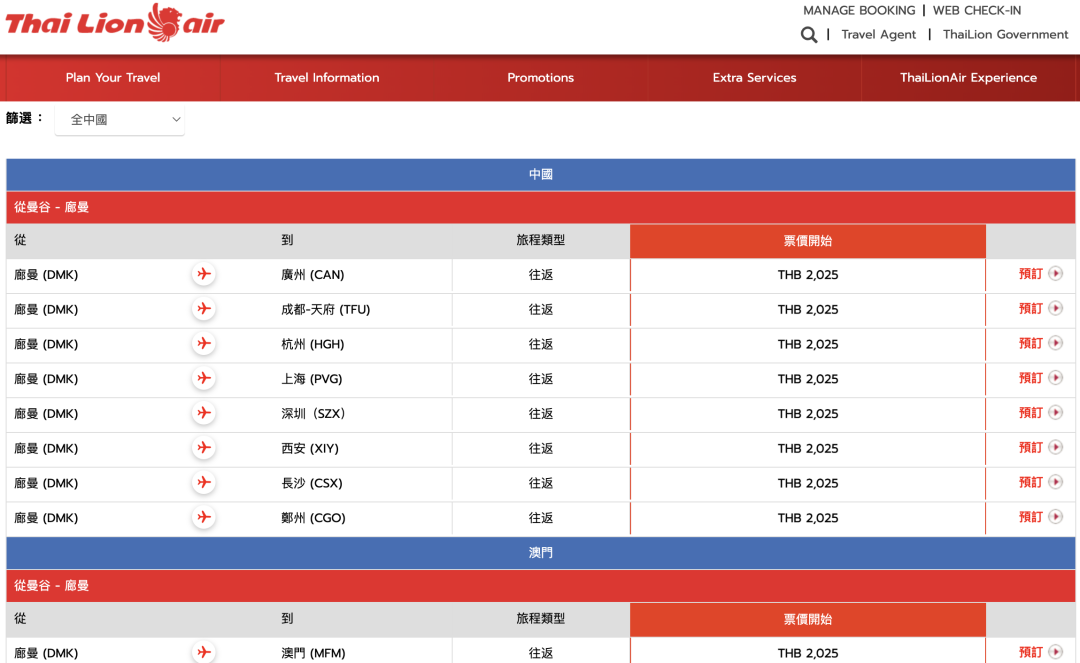Click destination 廣州 (CAN)
This screenshot has height=663, width=1080.
click(313, 275)
